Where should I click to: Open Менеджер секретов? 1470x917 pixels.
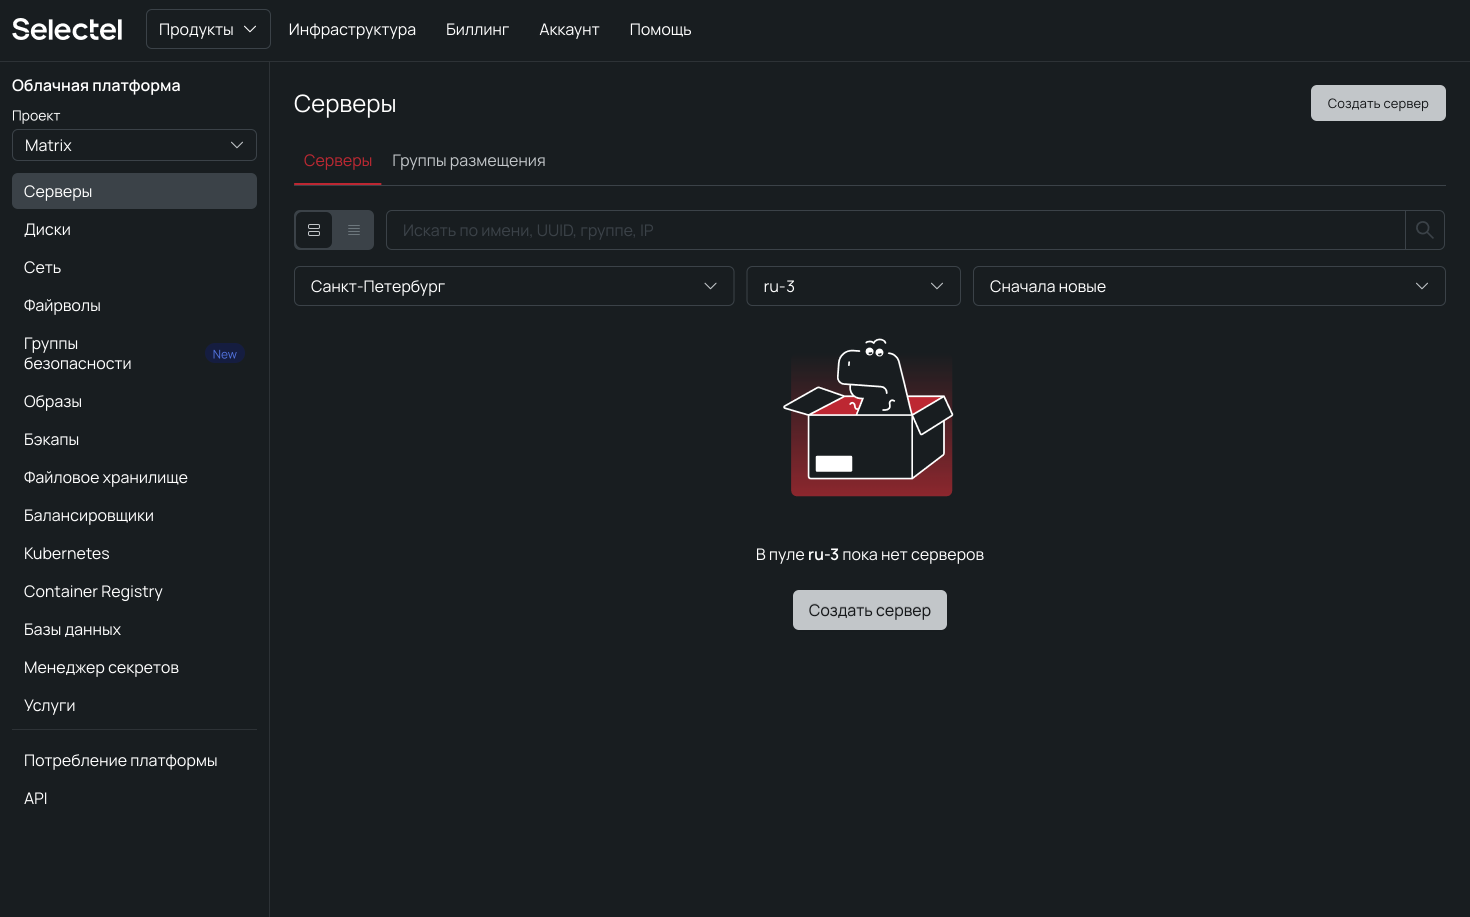tap(134, 667)
